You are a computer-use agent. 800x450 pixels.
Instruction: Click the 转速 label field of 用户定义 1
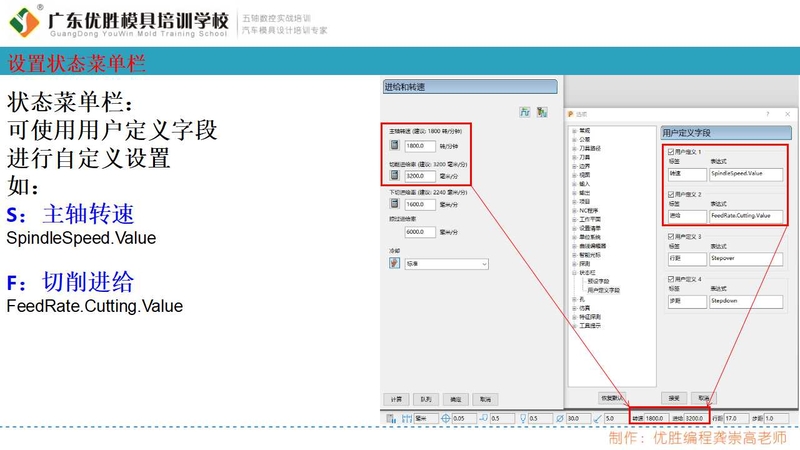(x=687, y=174)
